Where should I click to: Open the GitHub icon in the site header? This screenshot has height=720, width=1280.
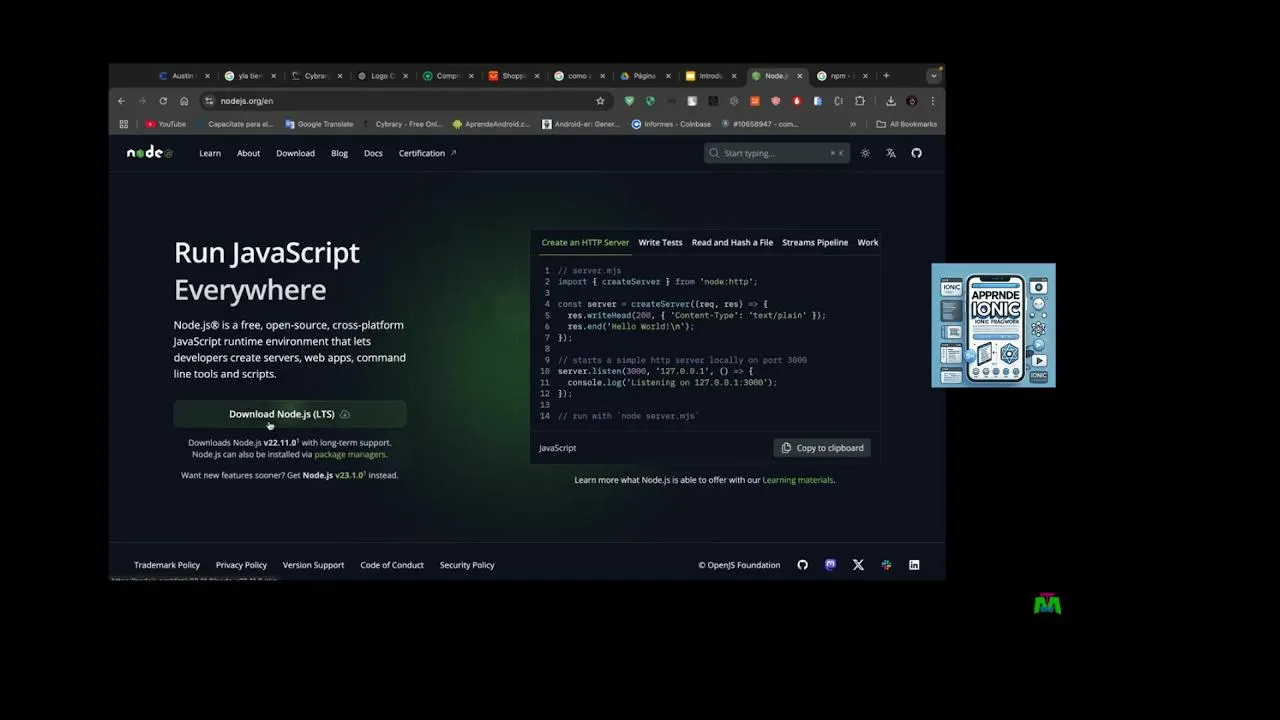916,153
